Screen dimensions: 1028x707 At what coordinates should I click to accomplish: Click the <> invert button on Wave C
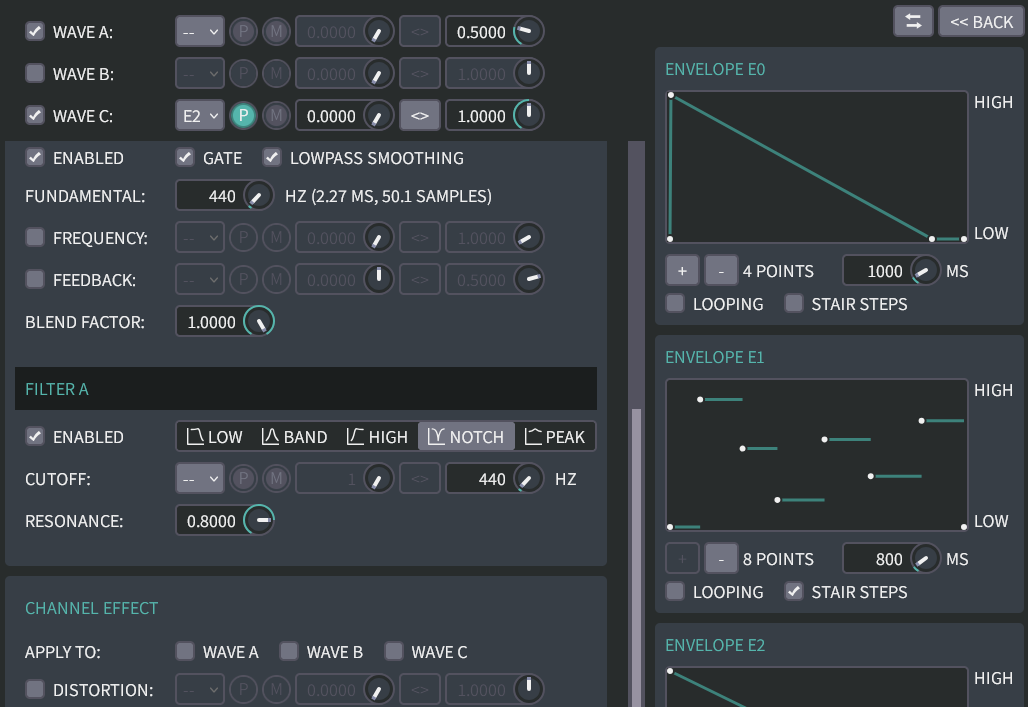pyautogui.click(x=420, y=116)
